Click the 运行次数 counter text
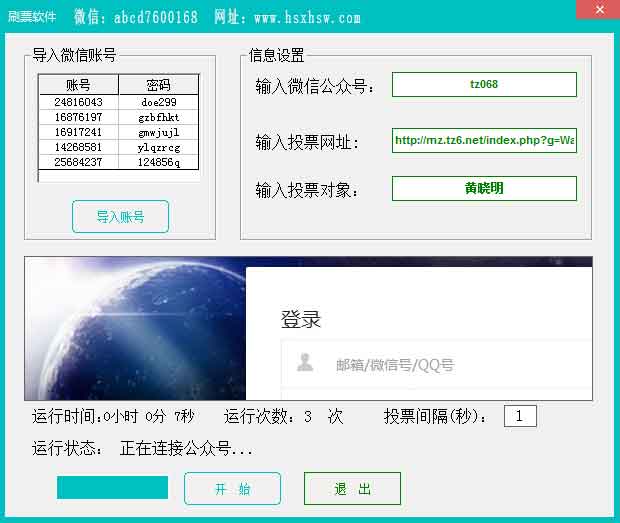 pyautogui.click(x=284, y=416)
